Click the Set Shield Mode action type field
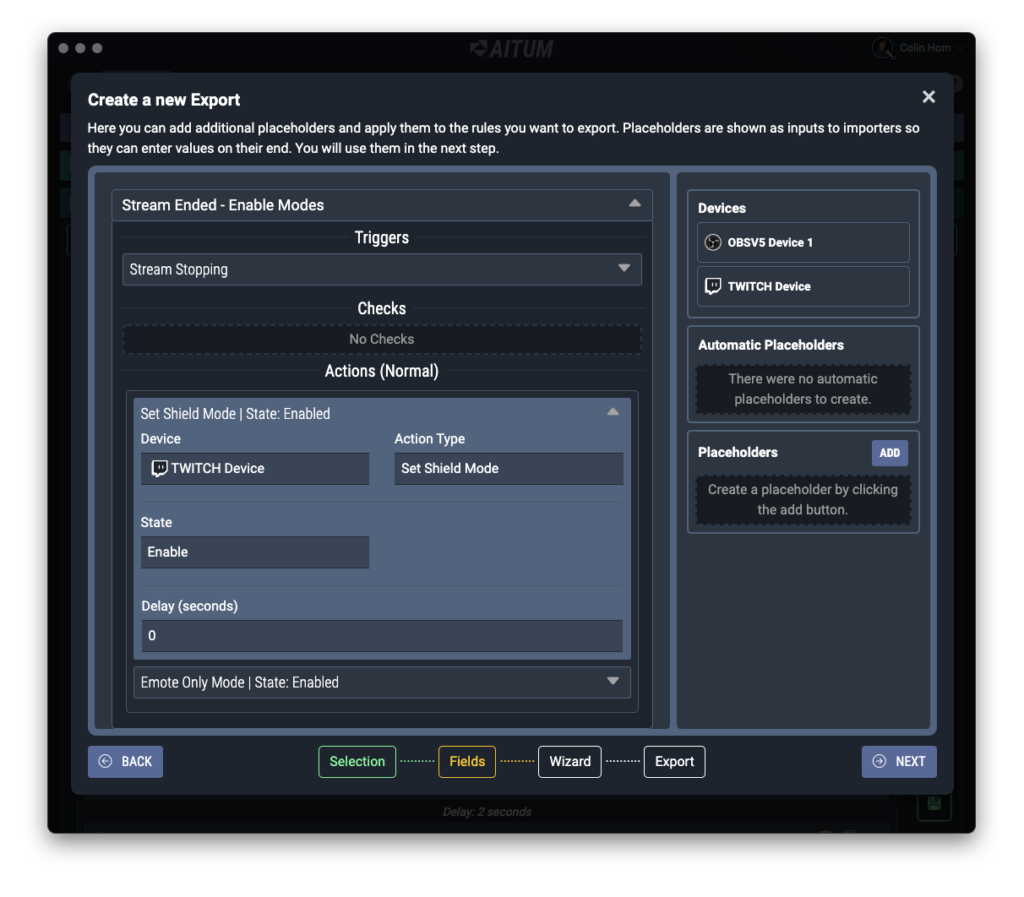 508,468
